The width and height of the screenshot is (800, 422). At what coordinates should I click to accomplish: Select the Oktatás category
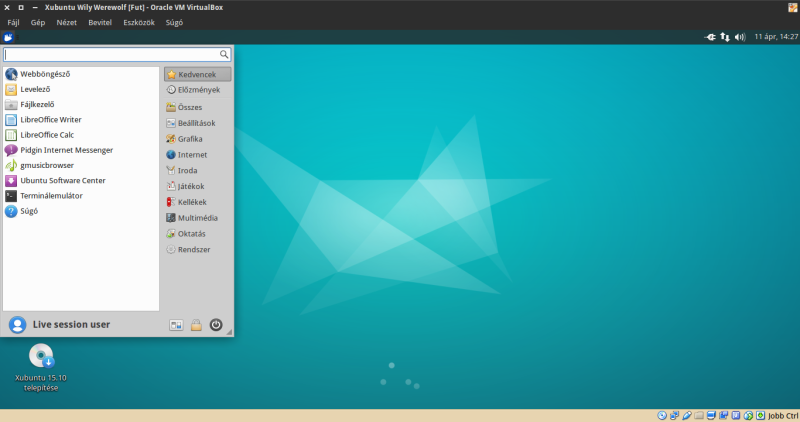[197, 234]
